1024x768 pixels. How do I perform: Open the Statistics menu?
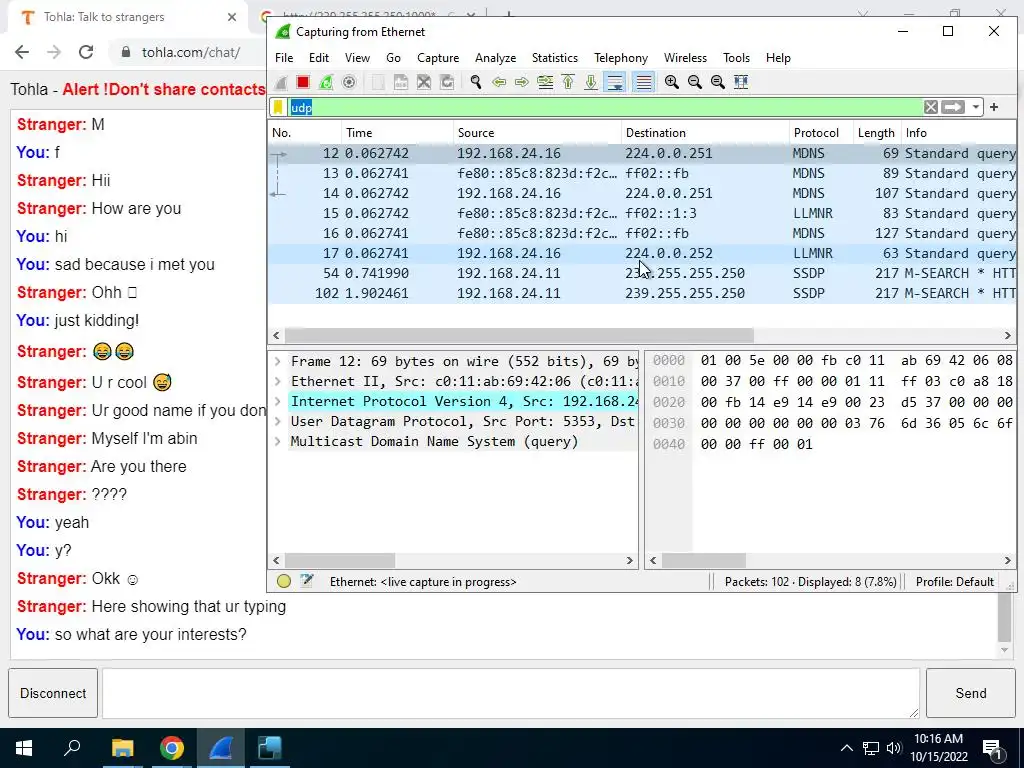pyautogui.click(x=554, y=57)
